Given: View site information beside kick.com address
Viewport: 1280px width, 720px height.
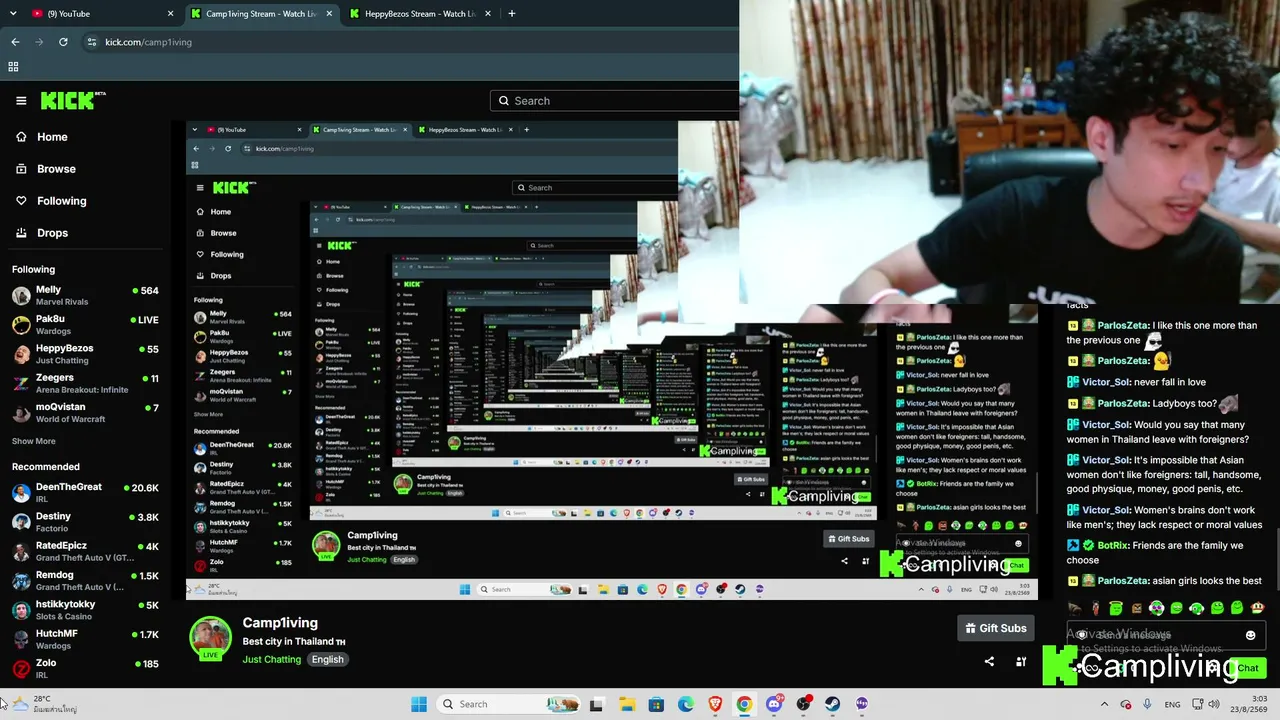Looking at the screenshot, I should [x=92, y=42].
